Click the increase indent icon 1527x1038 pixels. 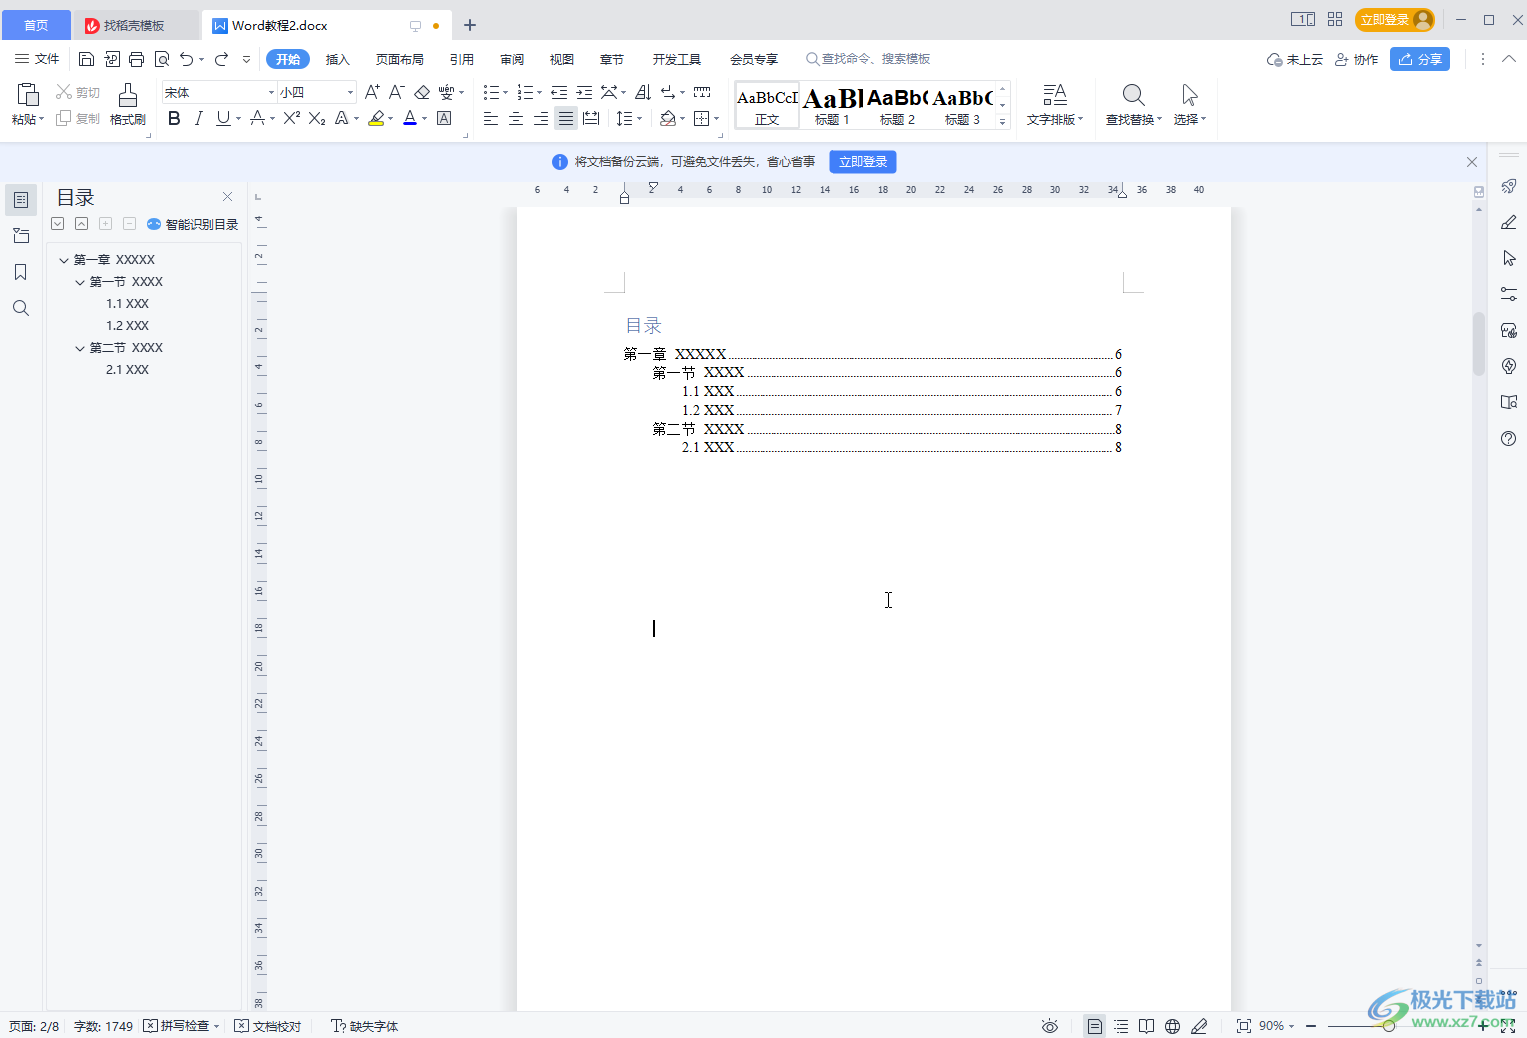tap(584, 92)
